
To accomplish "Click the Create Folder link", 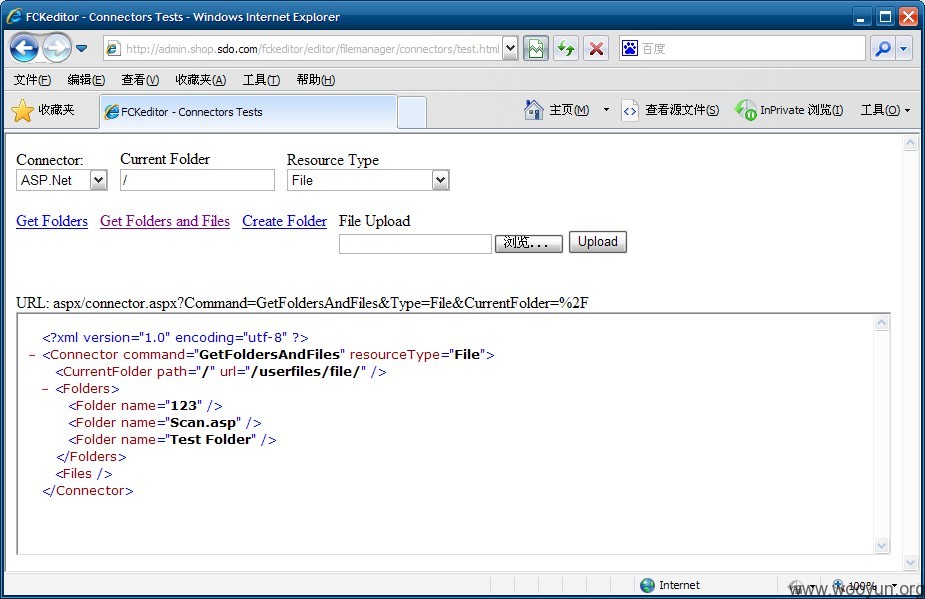I will point(284,221).
